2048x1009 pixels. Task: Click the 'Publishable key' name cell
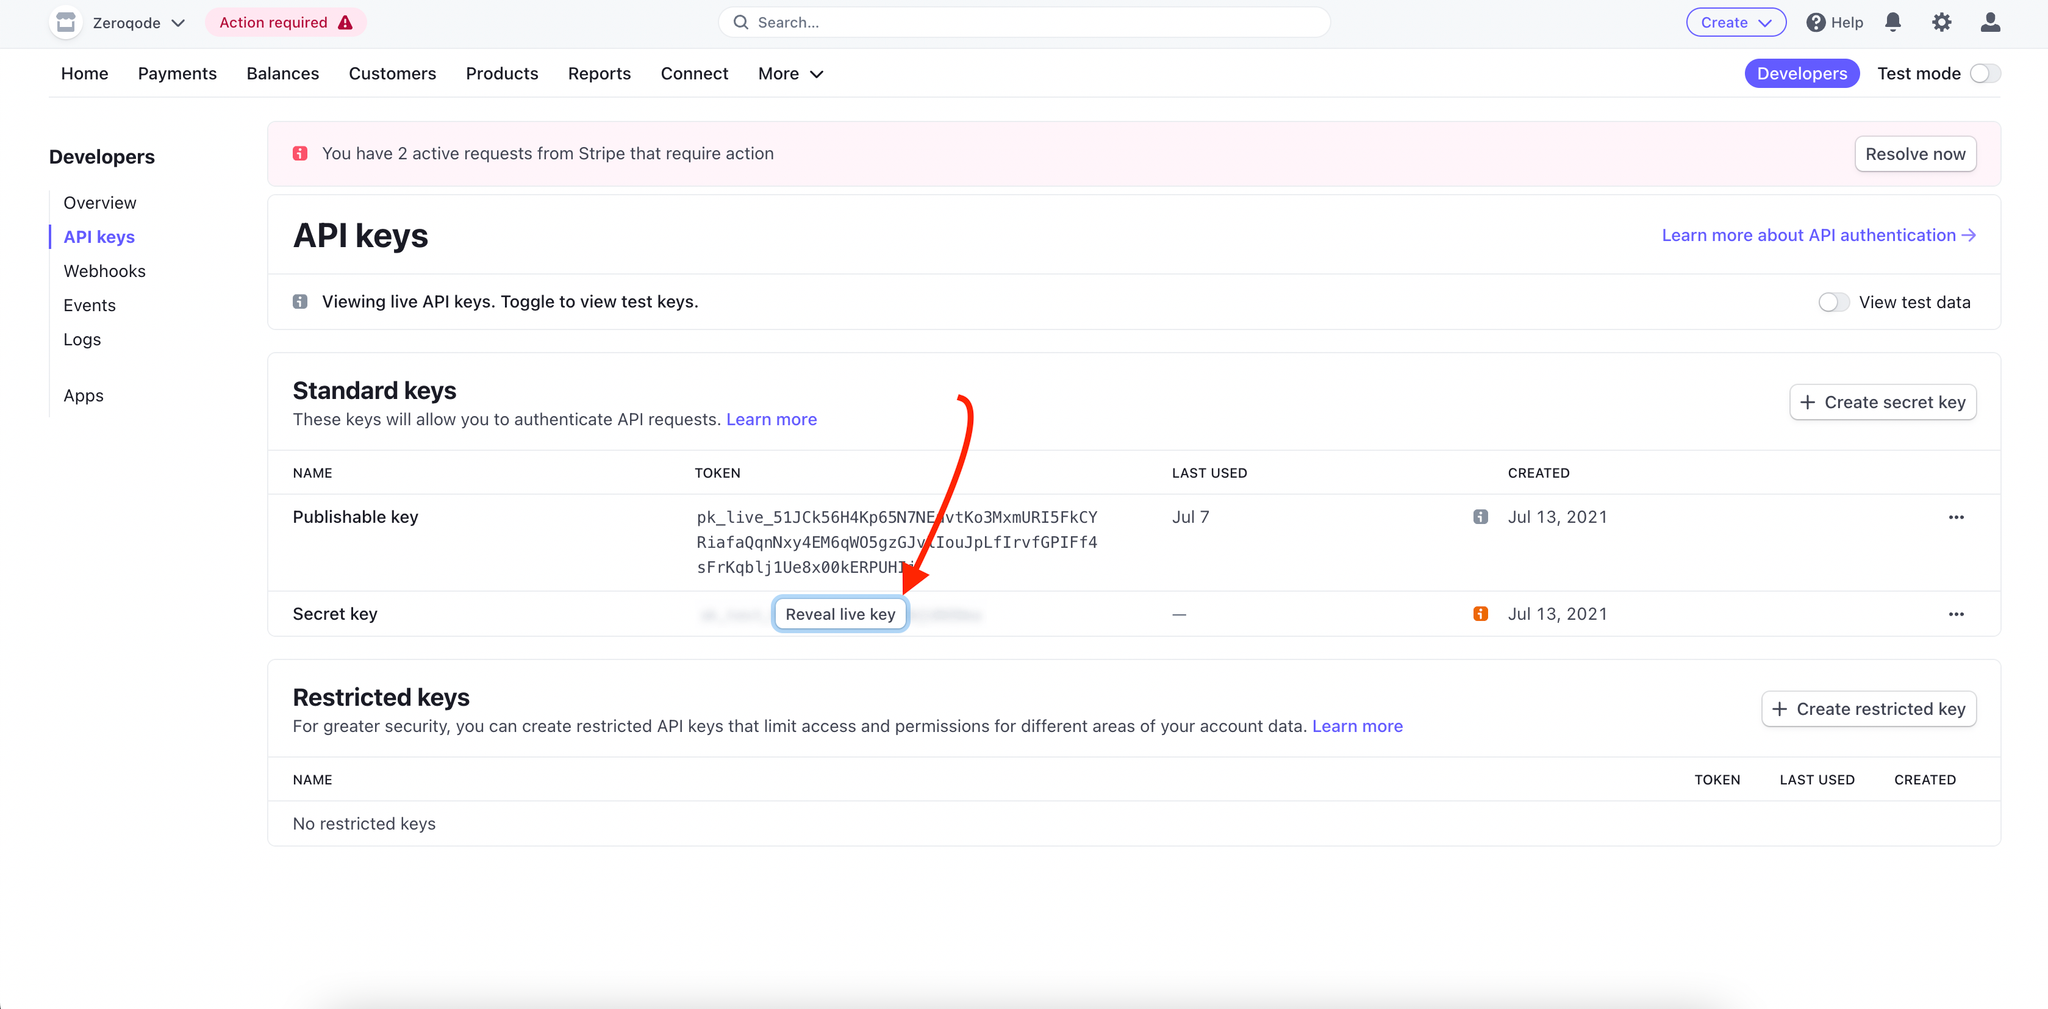tap(355, 517)
